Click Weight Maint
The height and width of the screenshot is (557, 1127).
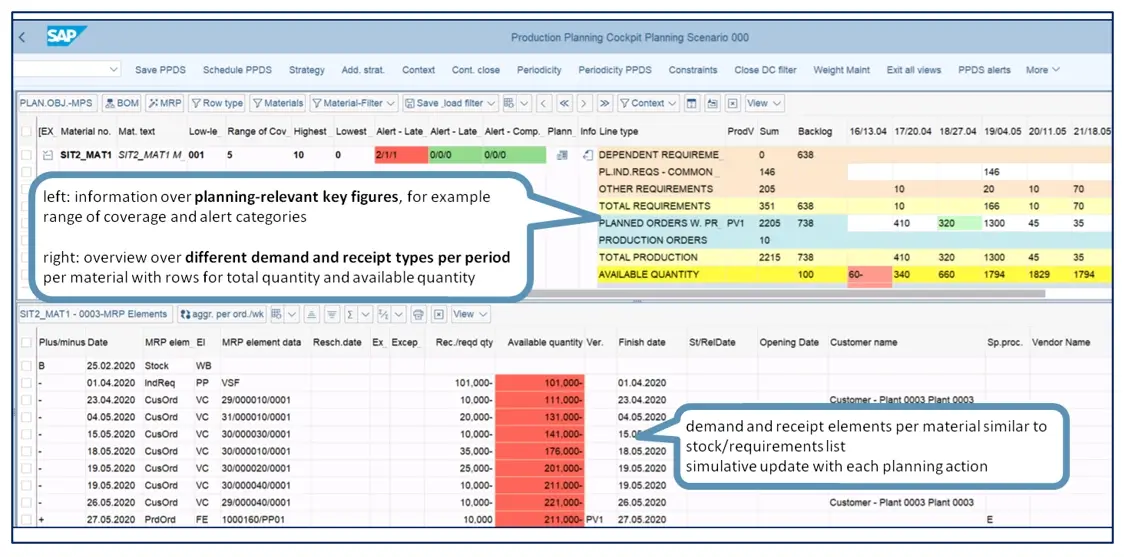pyautogui.click(x=842, y=70)
